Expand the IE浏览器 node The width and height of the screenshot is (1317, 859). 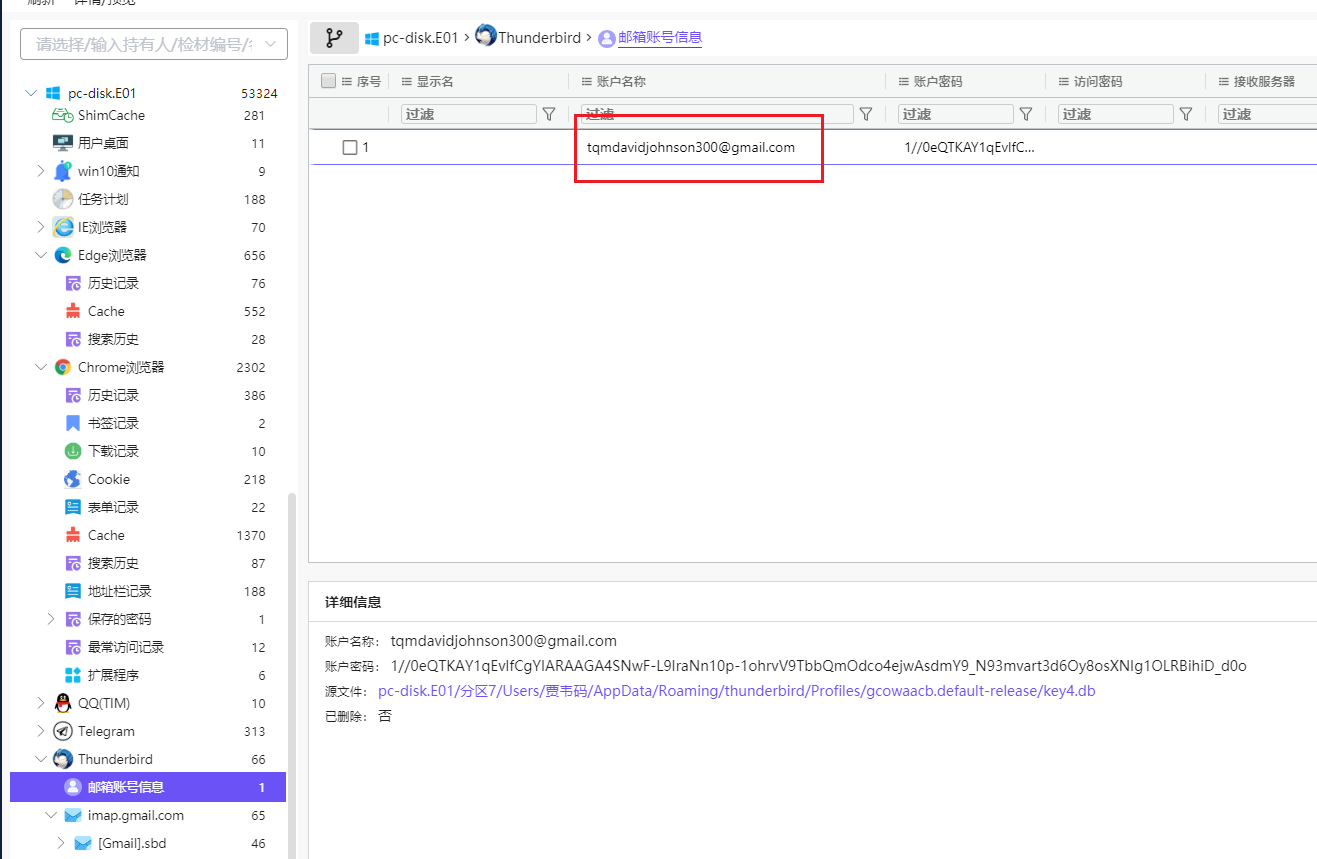[40, 227]
